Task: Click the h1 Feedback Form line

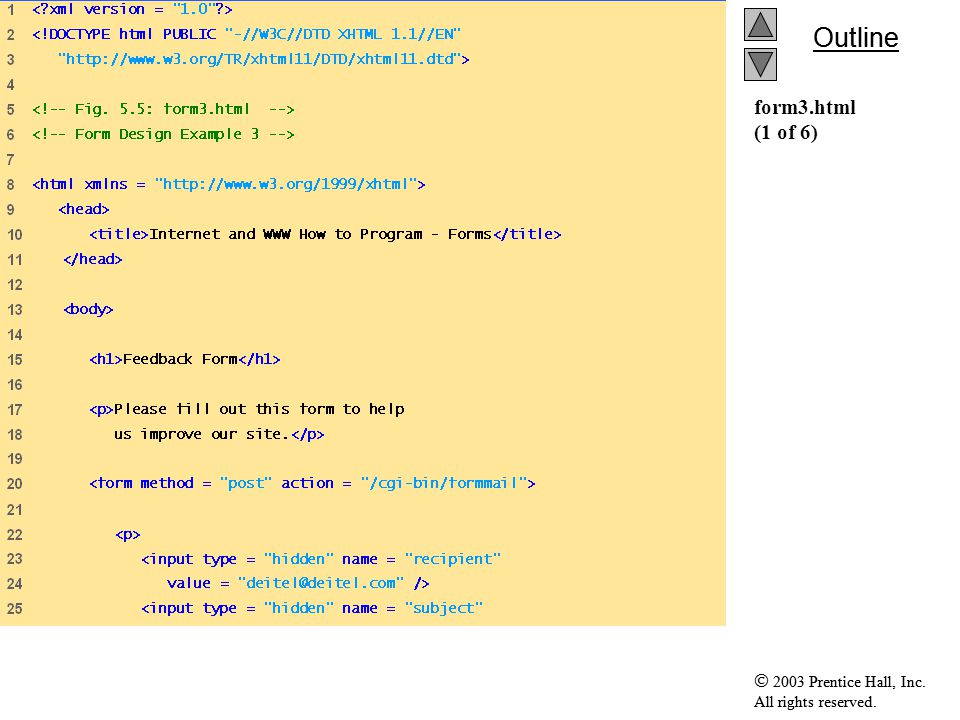Action: click(x=185, y=359)
